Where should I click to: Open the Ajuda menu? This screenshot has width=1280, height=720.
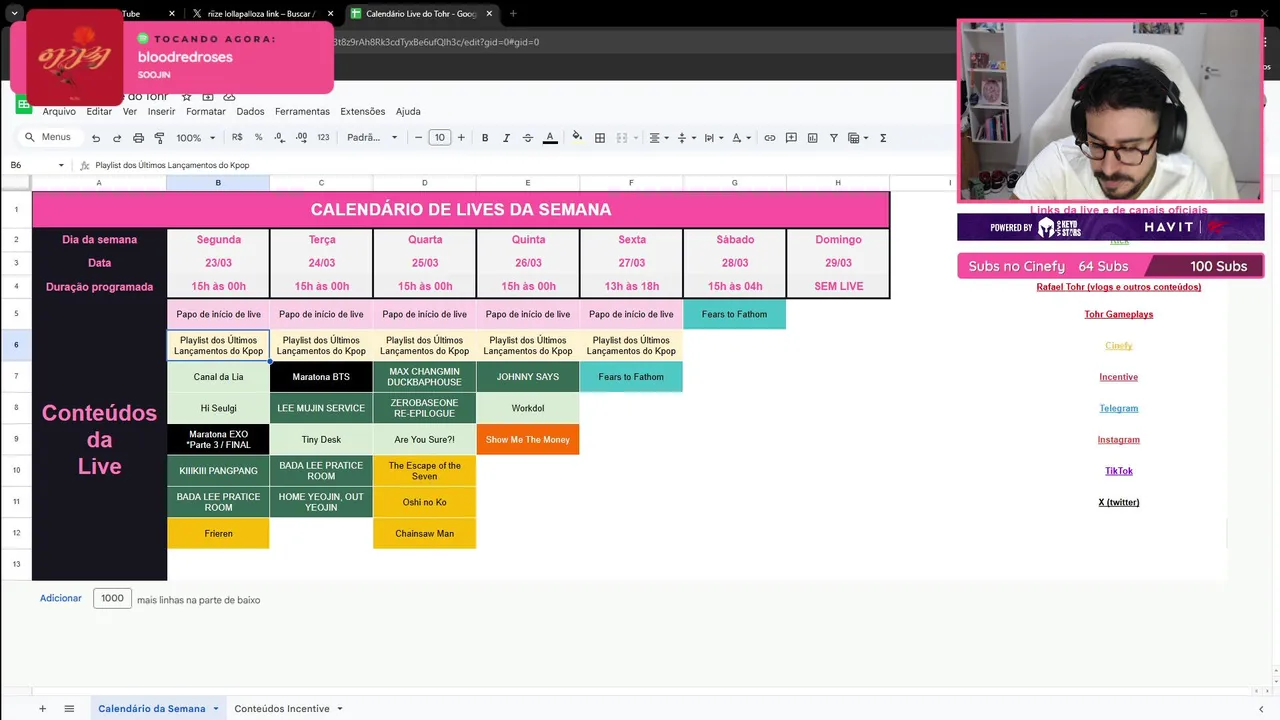point(408,112)
